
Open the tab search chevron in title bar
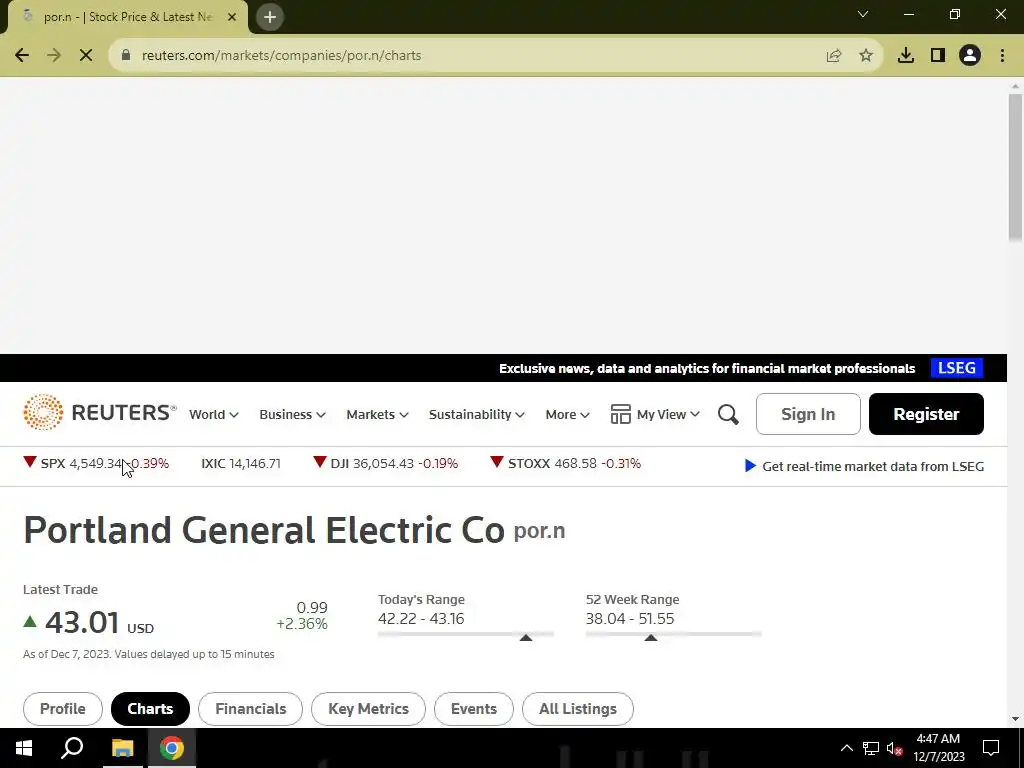(x=863, y=14)
